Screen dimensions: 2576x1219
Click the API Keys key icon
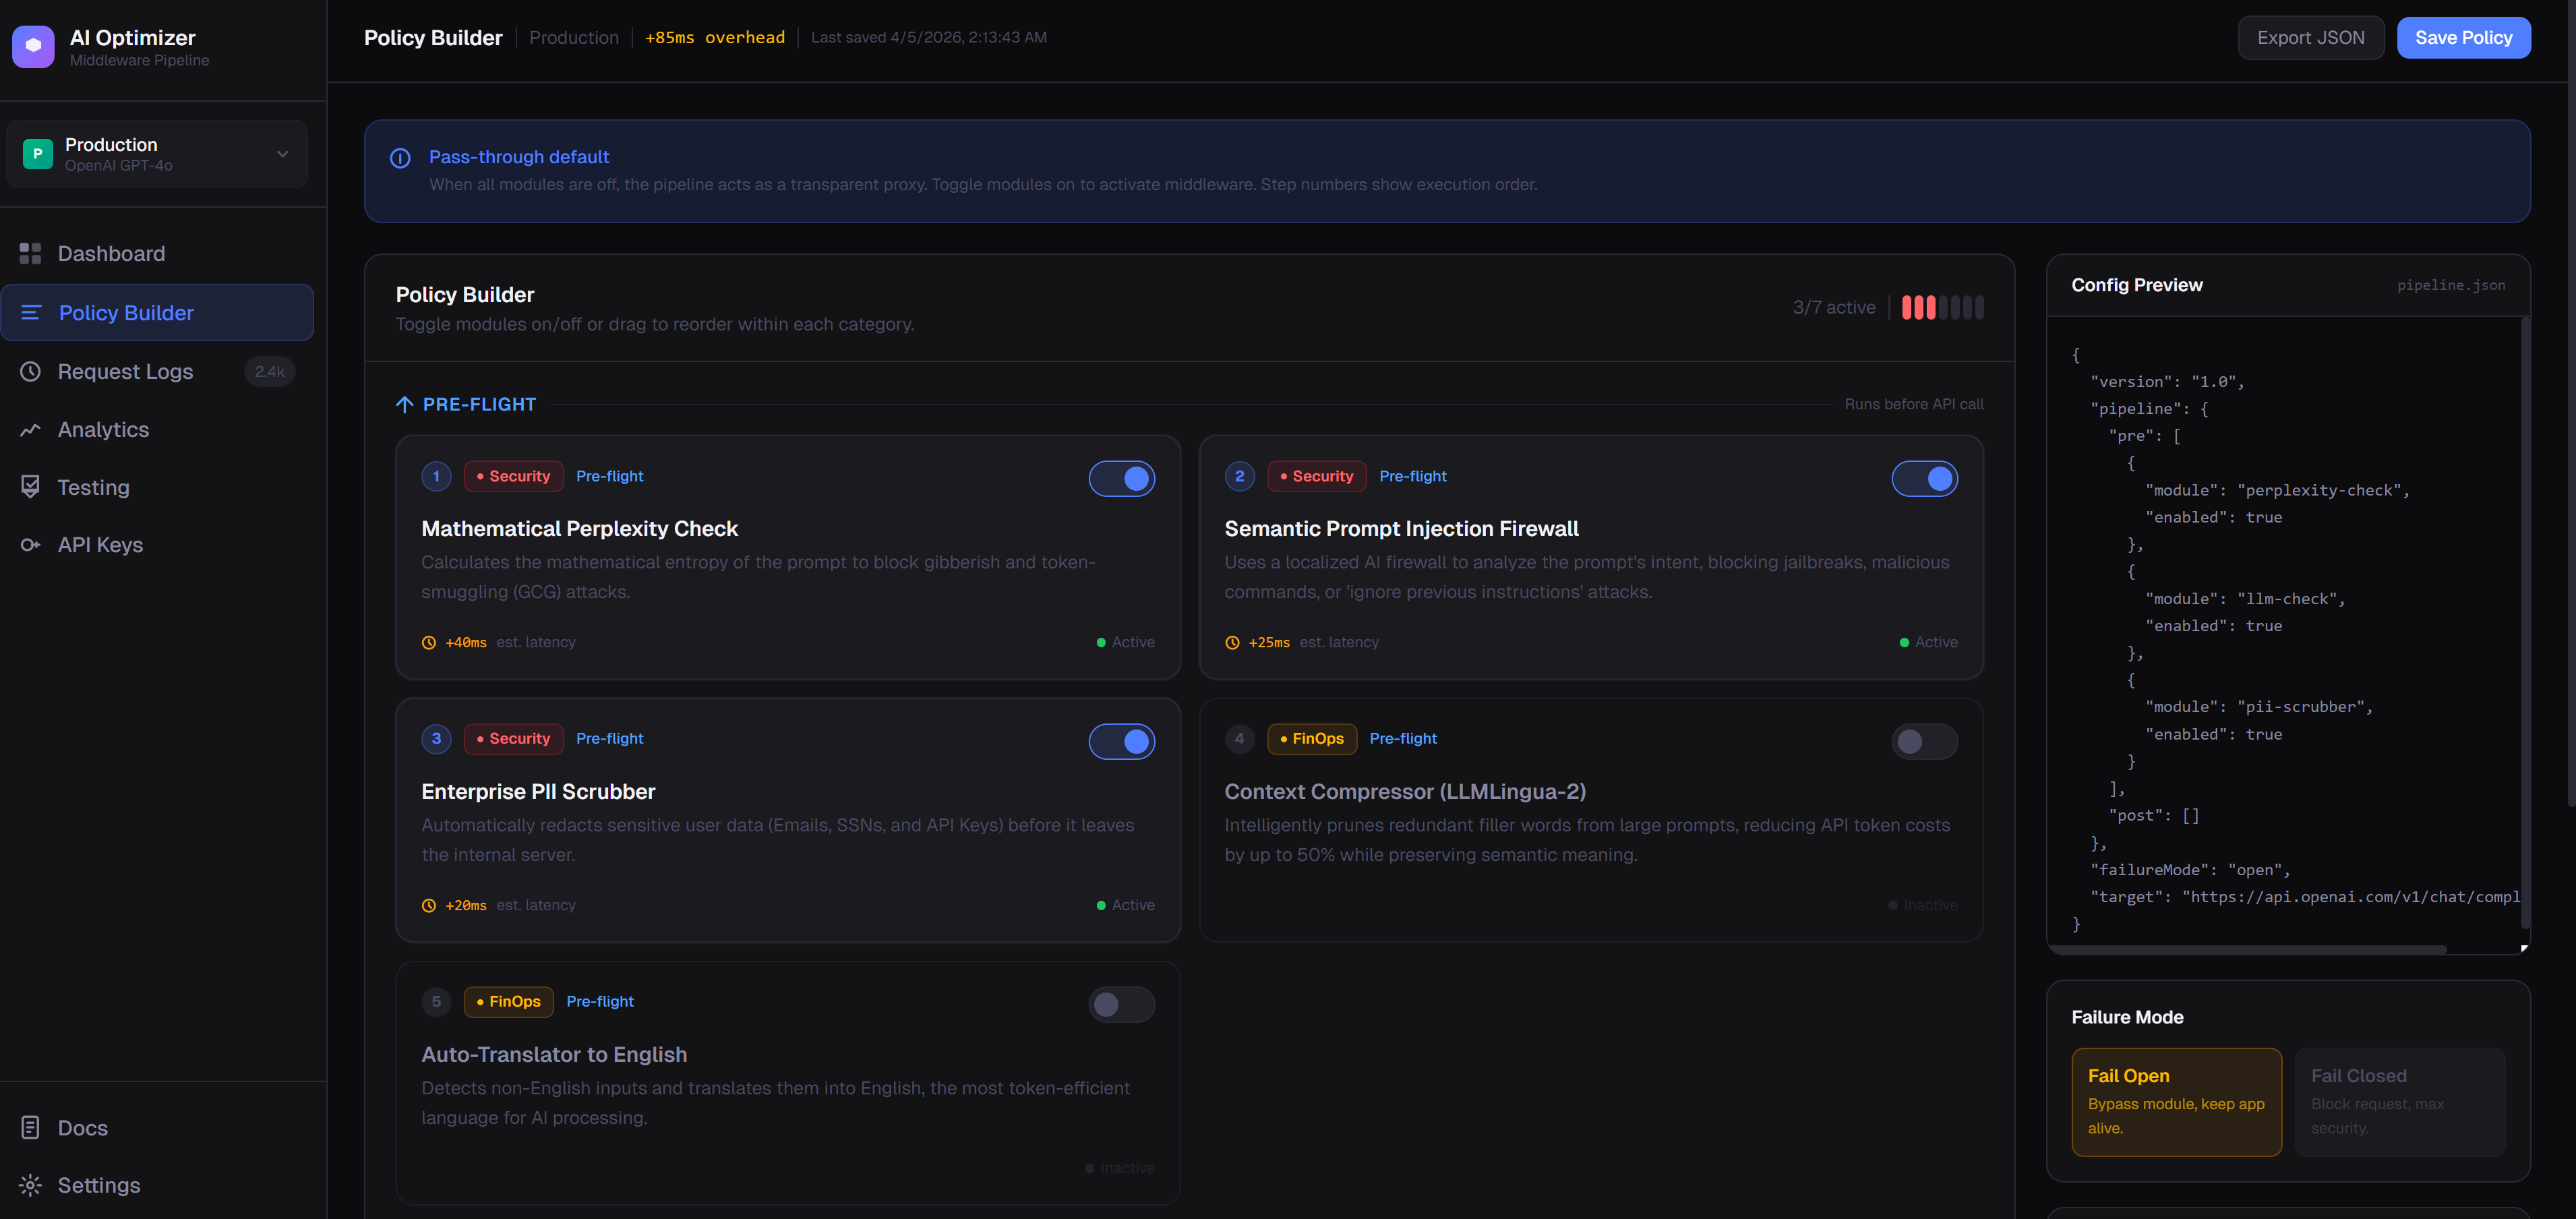point(30,545)
